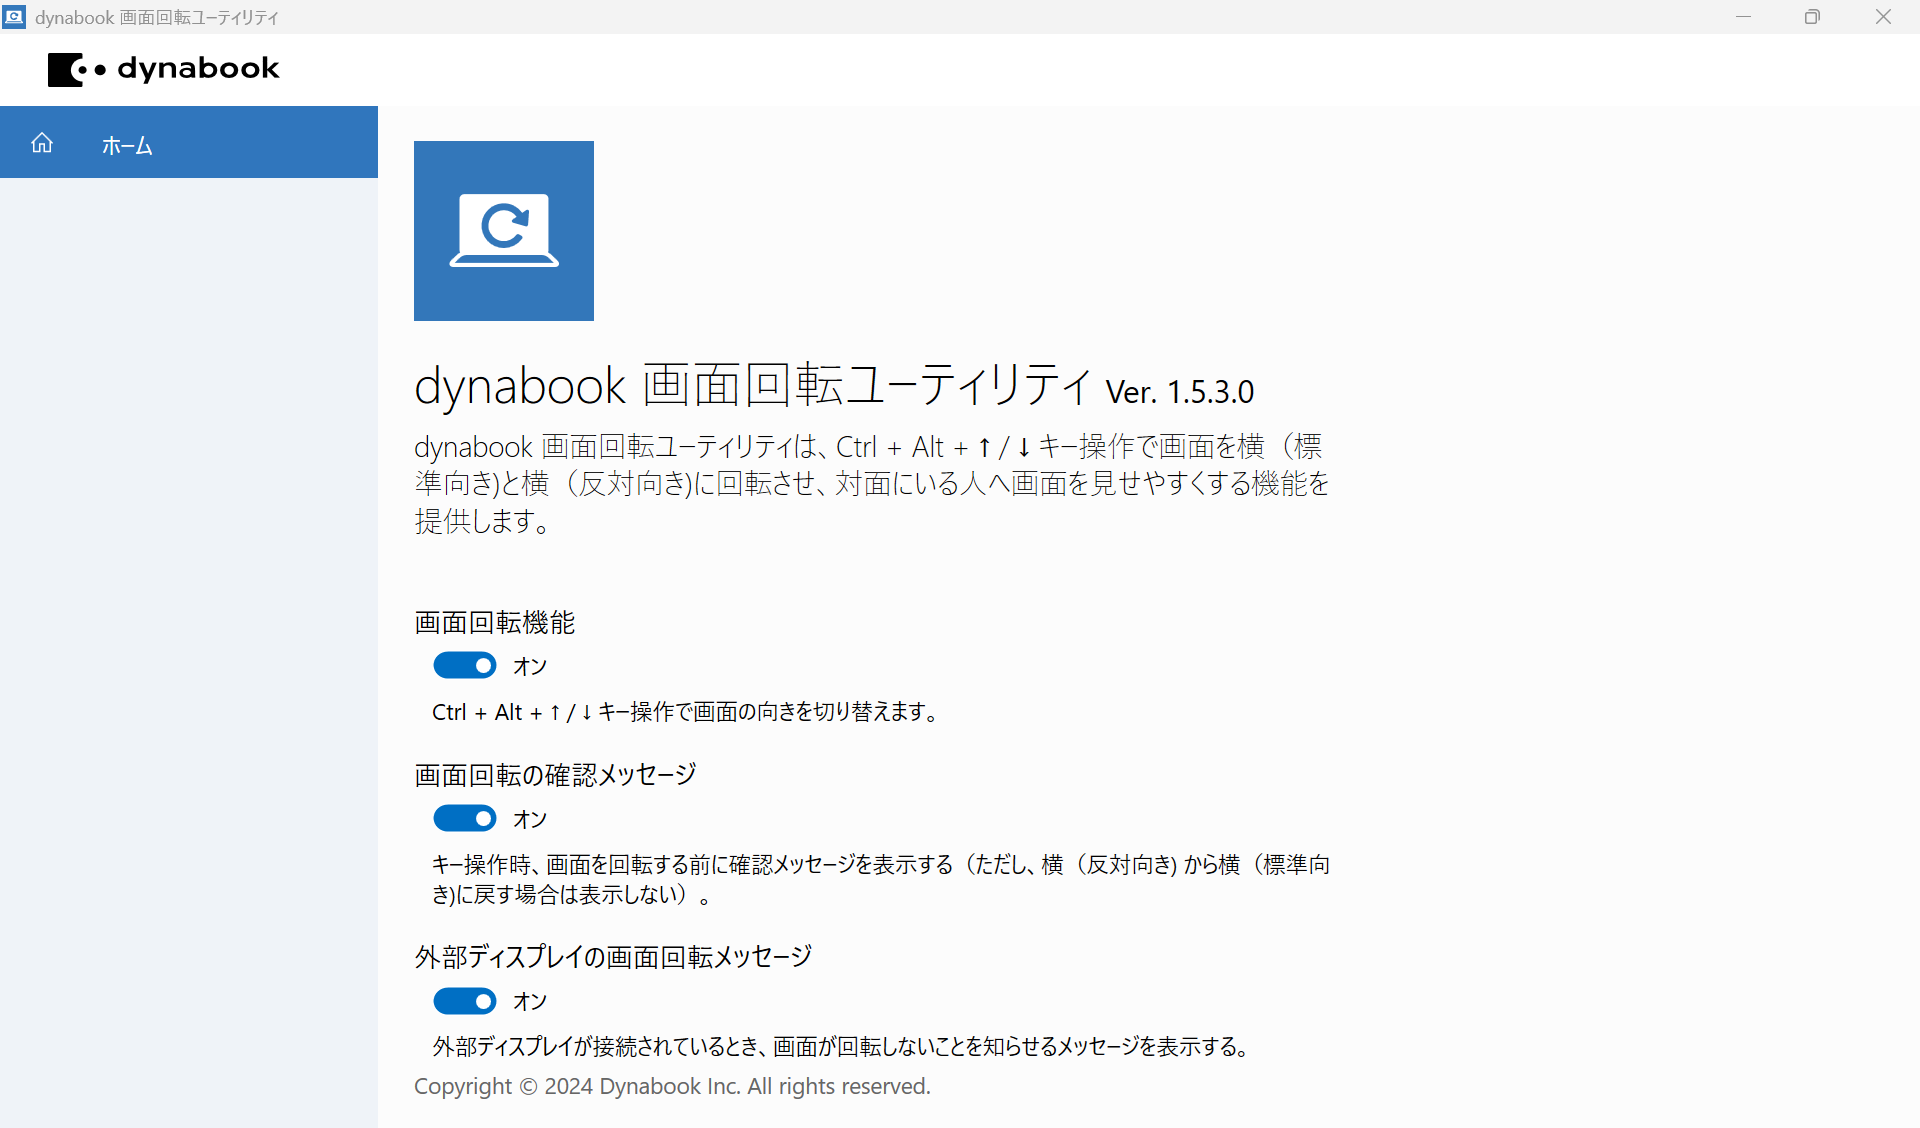Click the 画面回転の確認メッセージ heading
The height and width of the screenshot is (1128, 1920).
(555, 775)
